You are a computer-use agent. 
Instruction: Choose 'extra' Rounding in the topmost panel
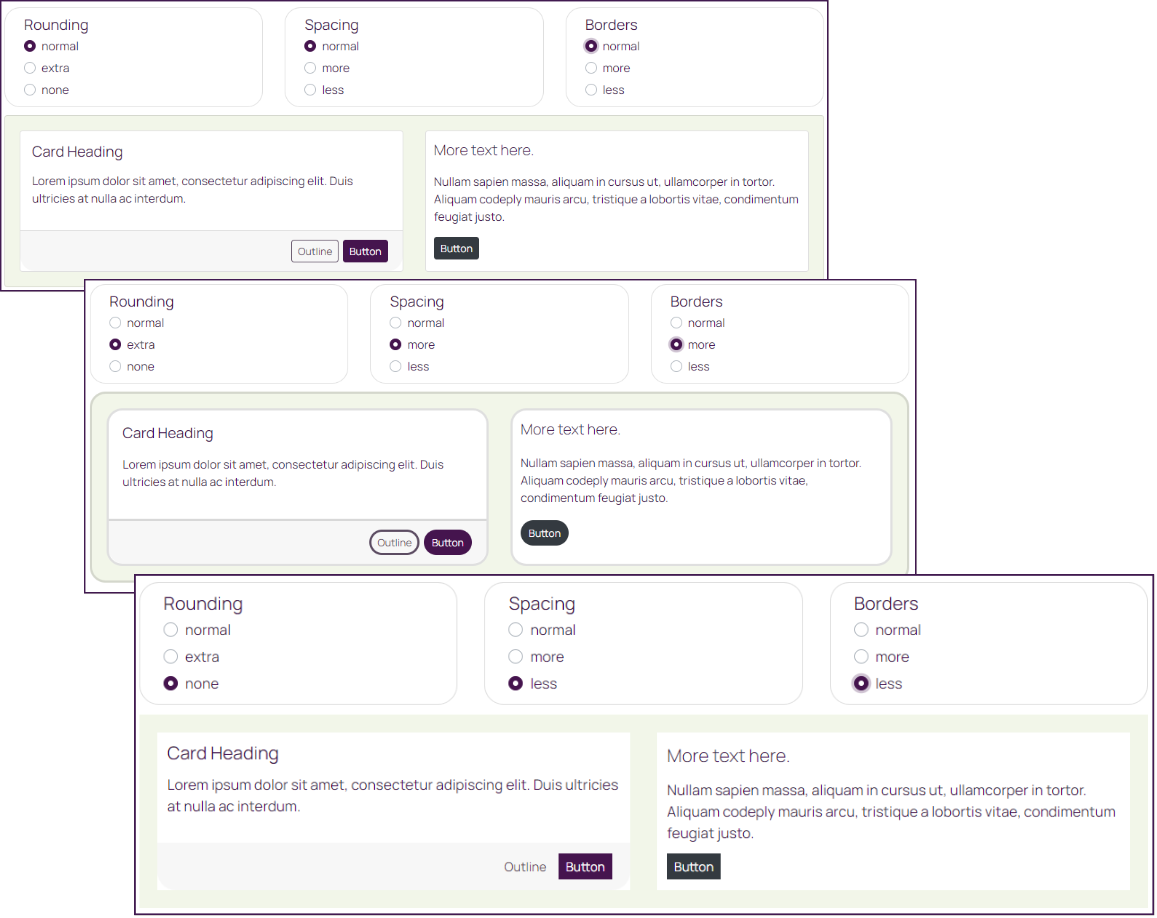[30, 68]
